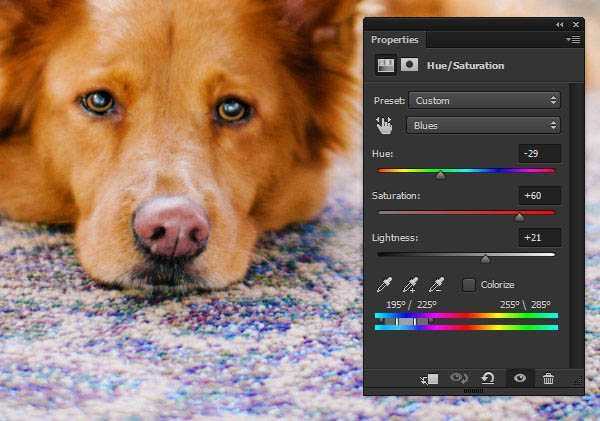Click the Saturation slider handle
The width and height of the screenshot is (600, 421).
pyautogui.click(x=519, y=216)
